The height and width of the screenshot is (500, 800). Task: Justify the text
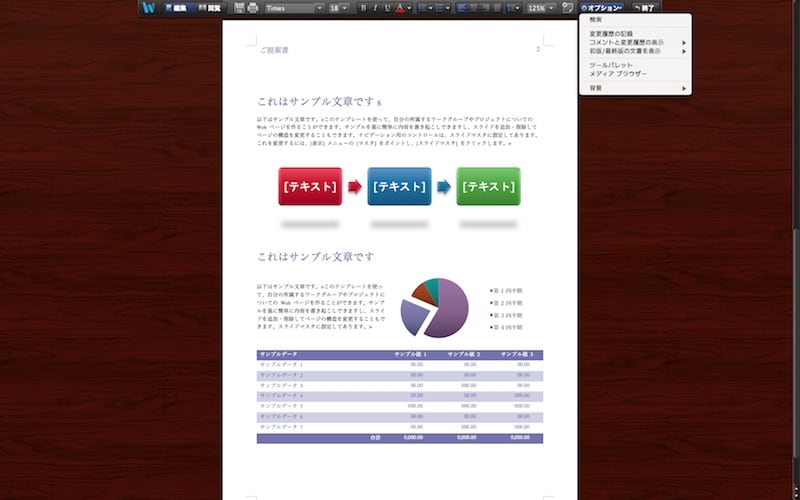[497, 8]
